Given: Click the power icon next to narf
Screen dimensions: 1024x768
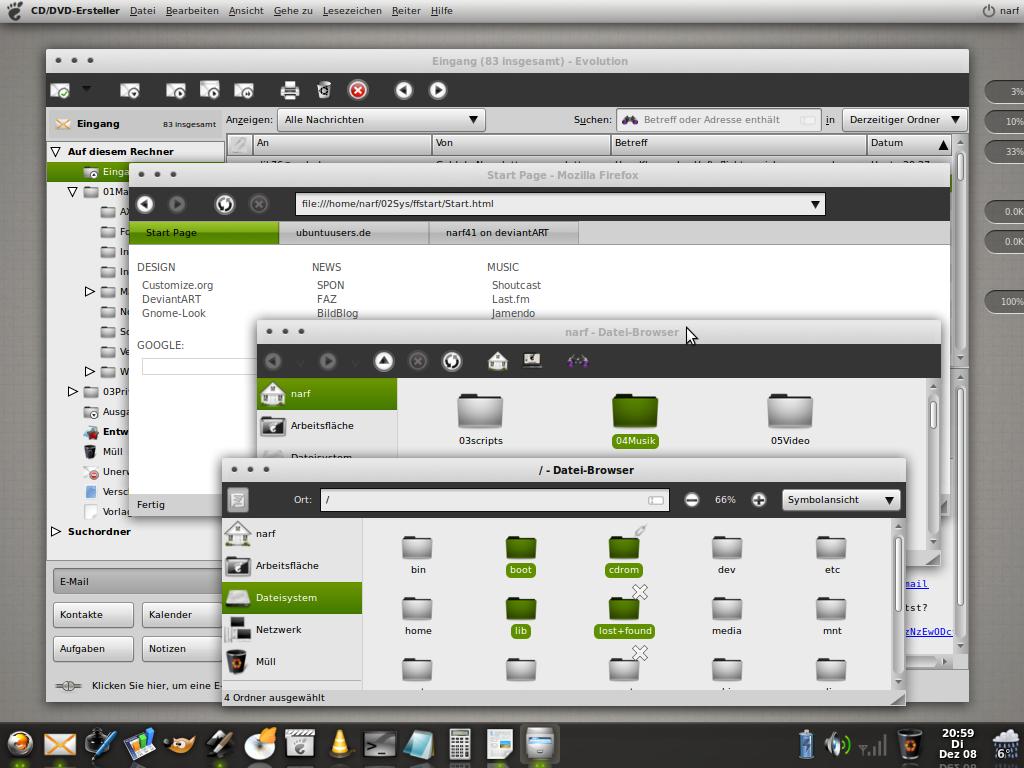Looking at the screenshot, I should [989, 10].
